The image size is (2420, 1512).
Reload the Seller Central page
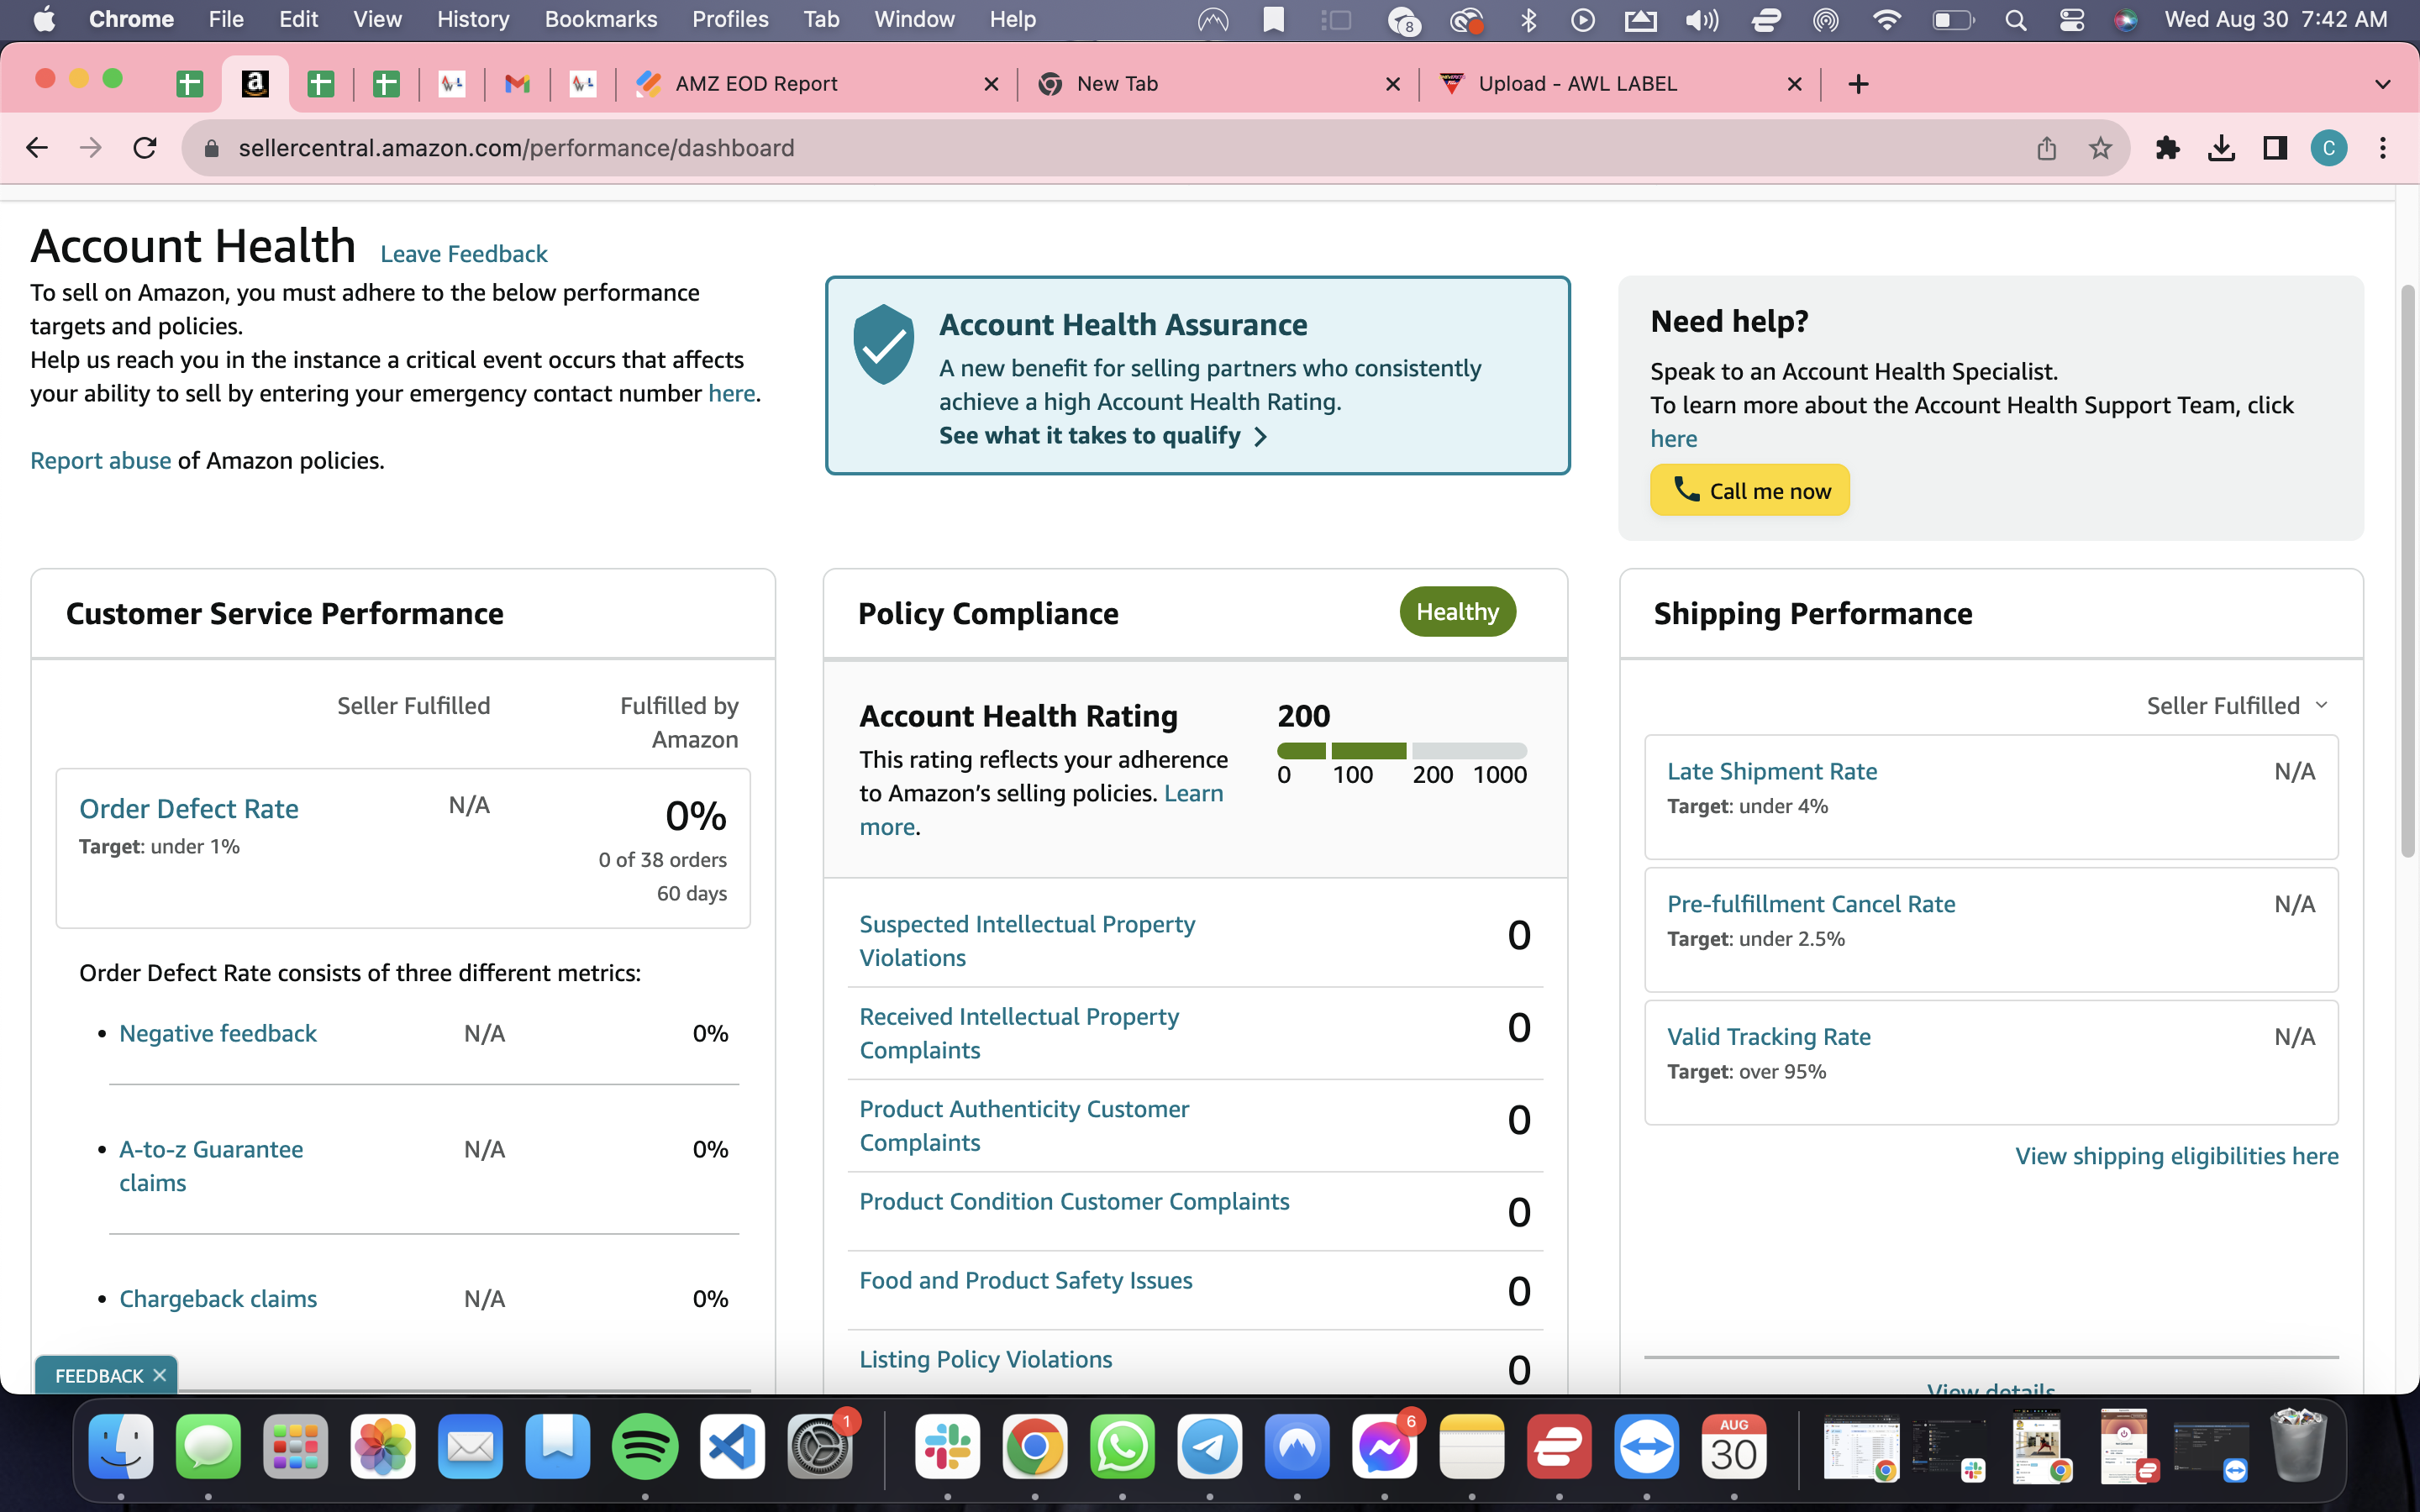pos(145,148)
